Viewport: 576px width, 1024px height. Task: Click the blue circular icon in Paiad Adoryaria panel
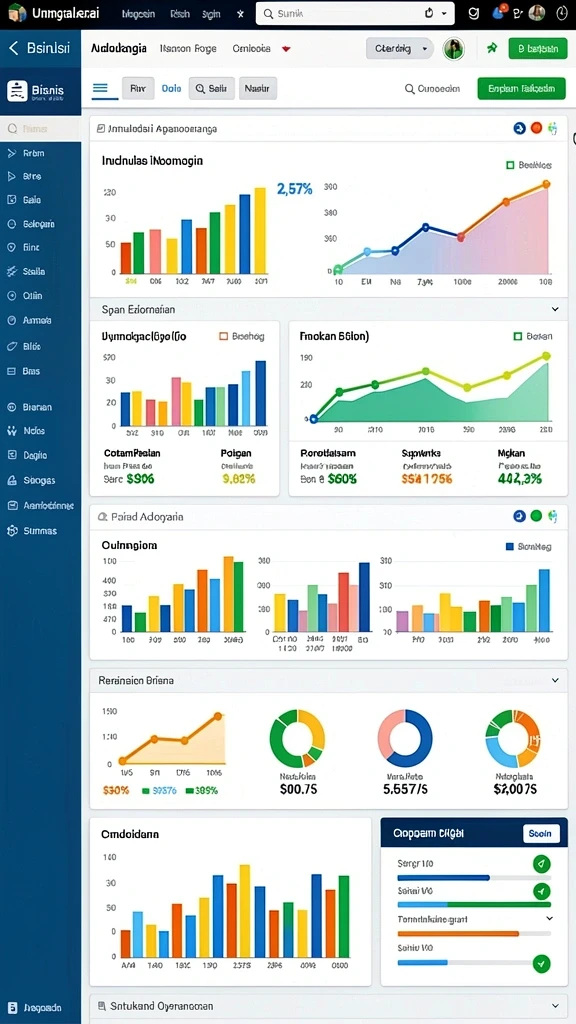(519, 516)
